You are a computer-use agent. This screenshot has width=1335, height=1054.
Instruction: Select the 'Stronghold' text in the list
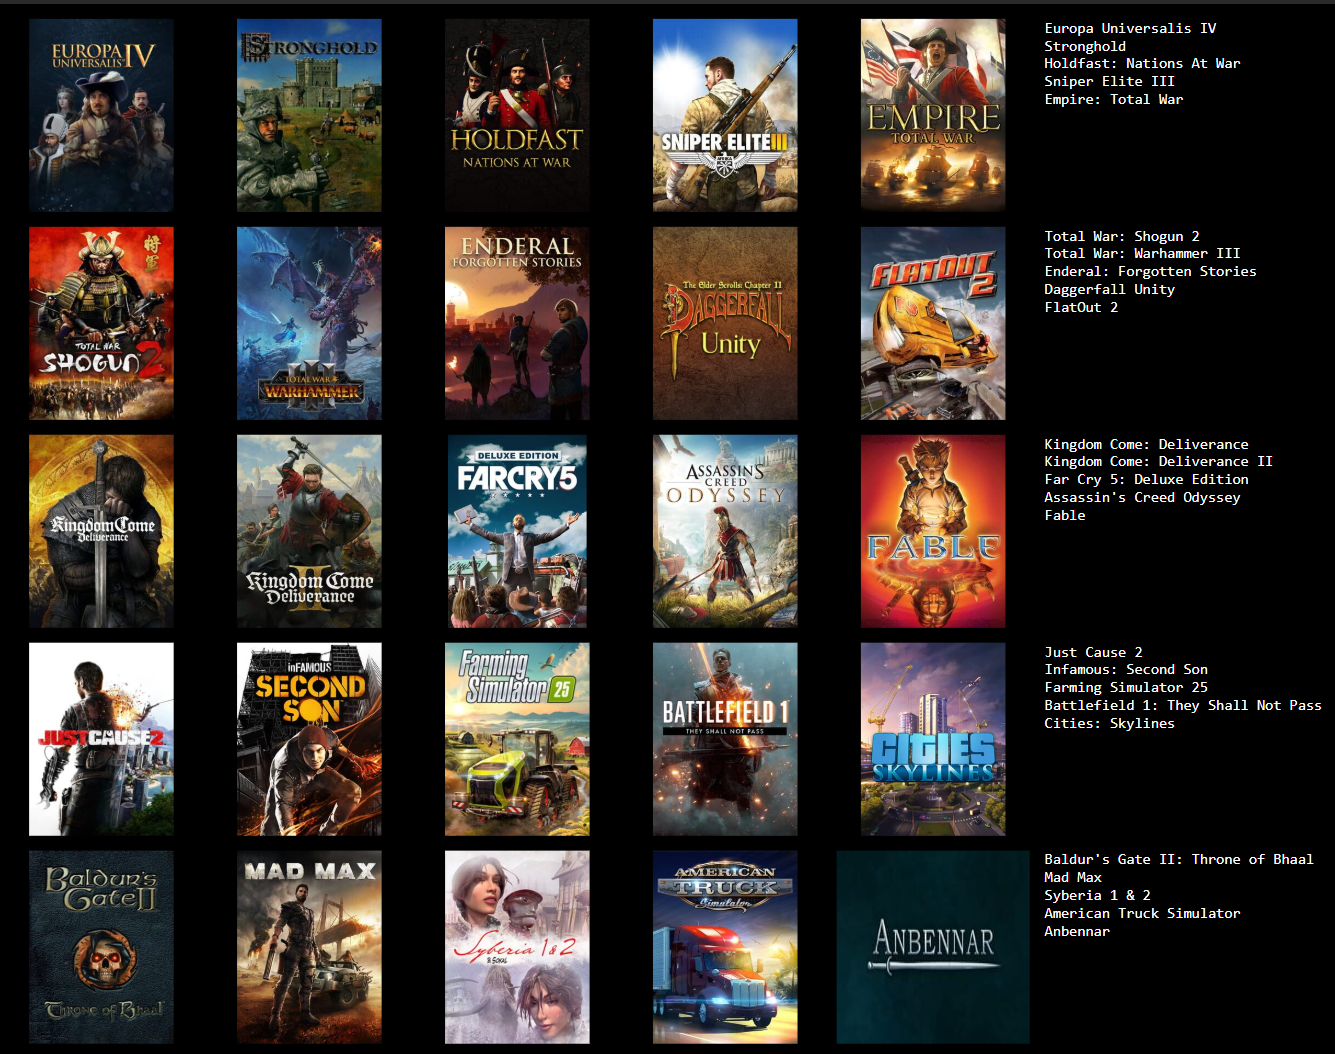(1085, 46)
